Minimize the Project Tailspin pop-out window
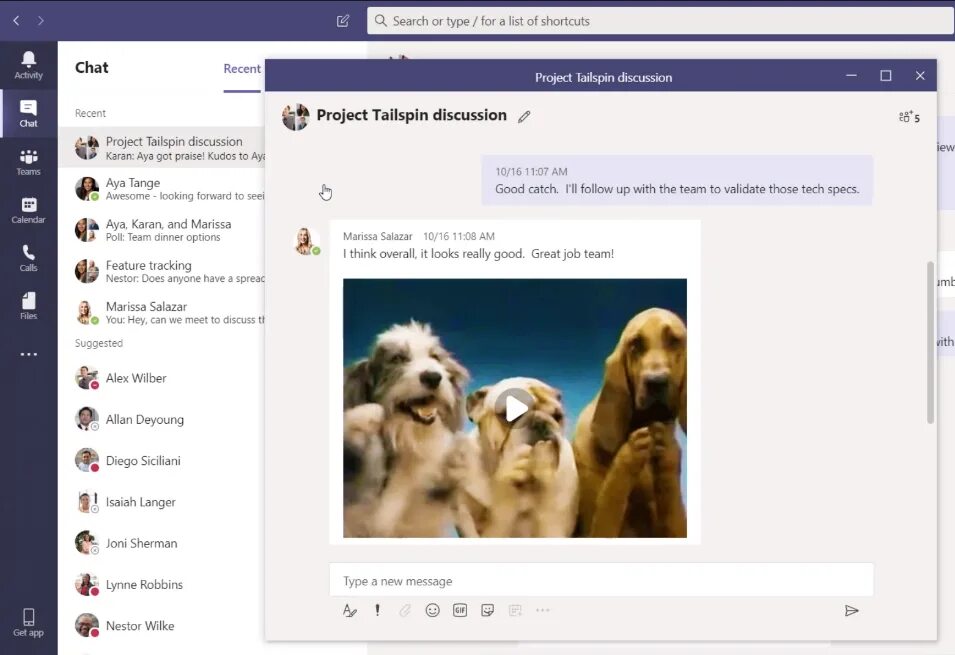 coord(851,76)
